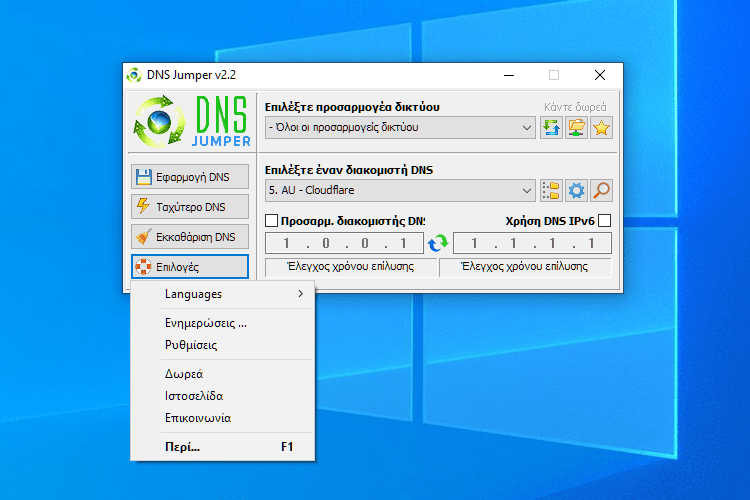This screenshot has height=500, width=750.
Task: Select Ρυθμίσεις menu entry
Action: pos(222,345)
